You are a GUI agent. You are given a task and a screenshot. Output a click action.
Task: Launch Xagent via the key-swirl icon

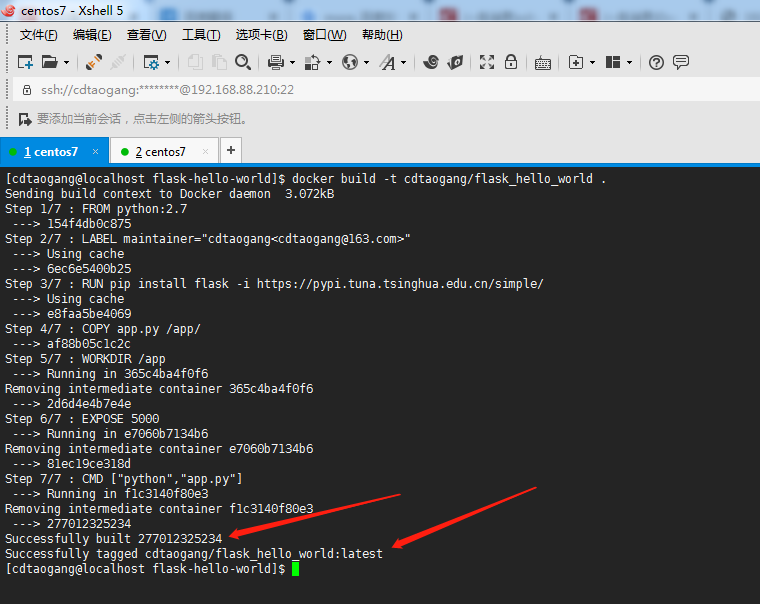point(455,63)
